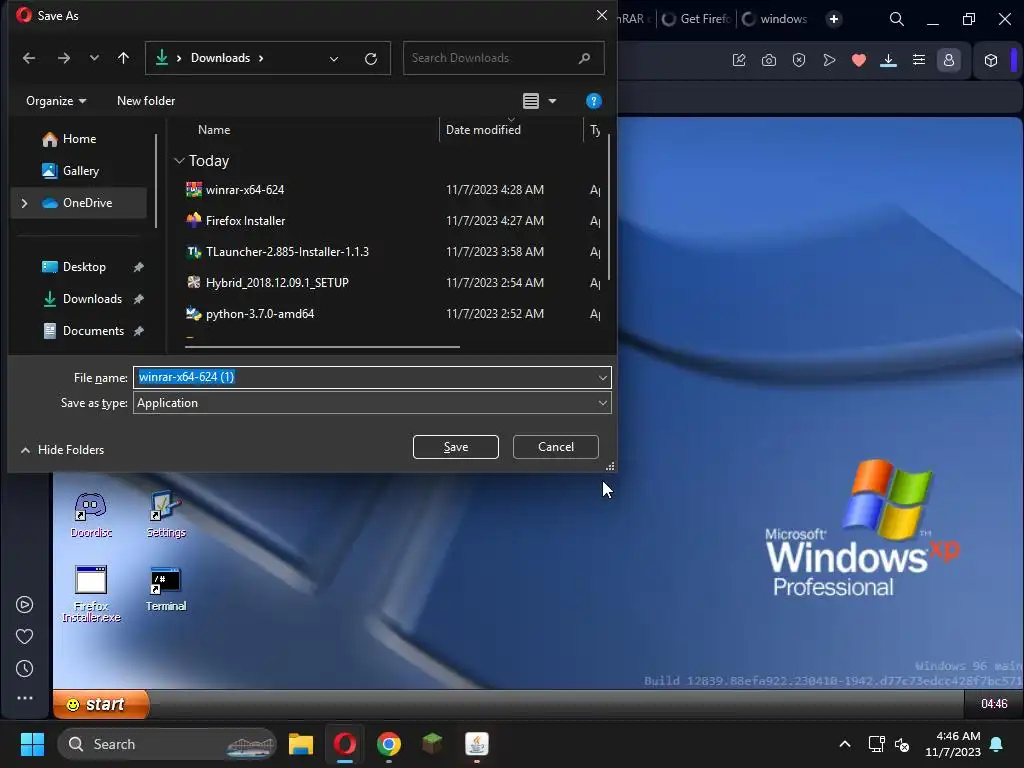Open Doordisc desktop shortcut
Screen dimensions: 1024x768
pos(91,515)
